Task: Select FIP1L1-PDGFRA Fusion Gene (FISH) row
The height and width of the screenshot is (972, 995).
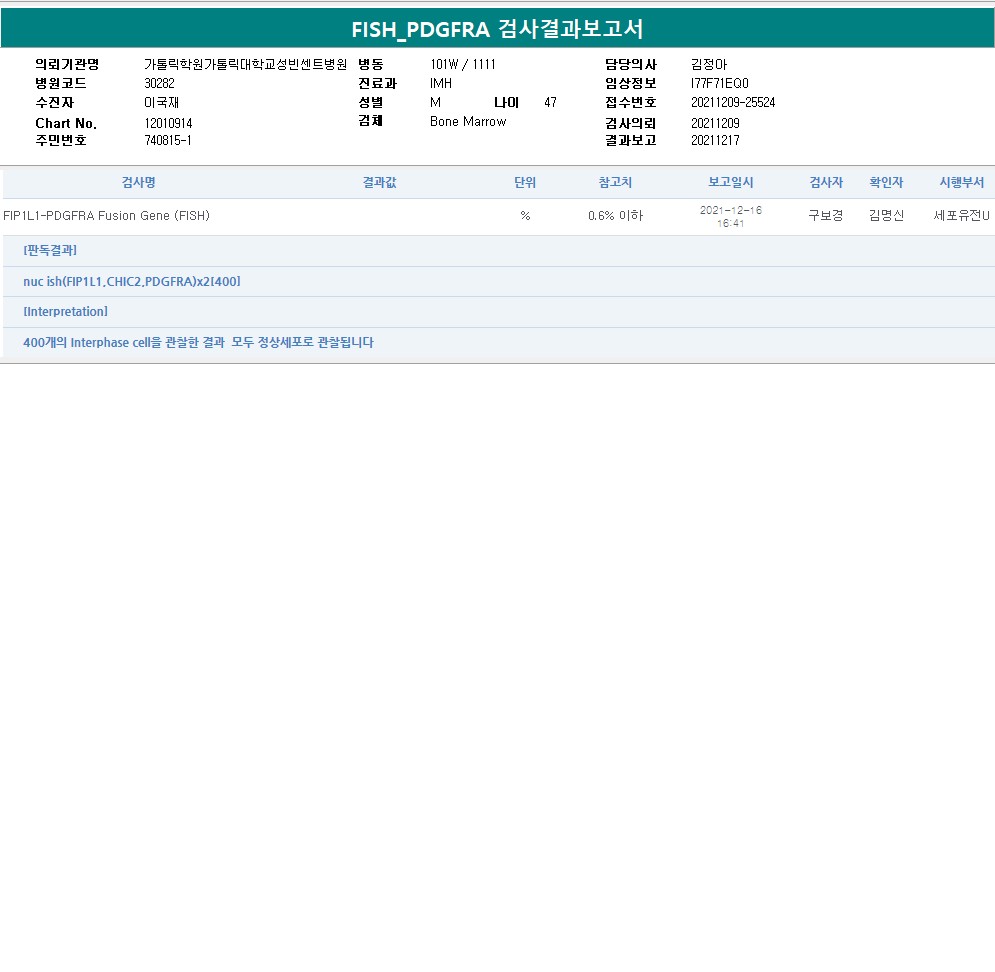Action: (x=498, y=216)
